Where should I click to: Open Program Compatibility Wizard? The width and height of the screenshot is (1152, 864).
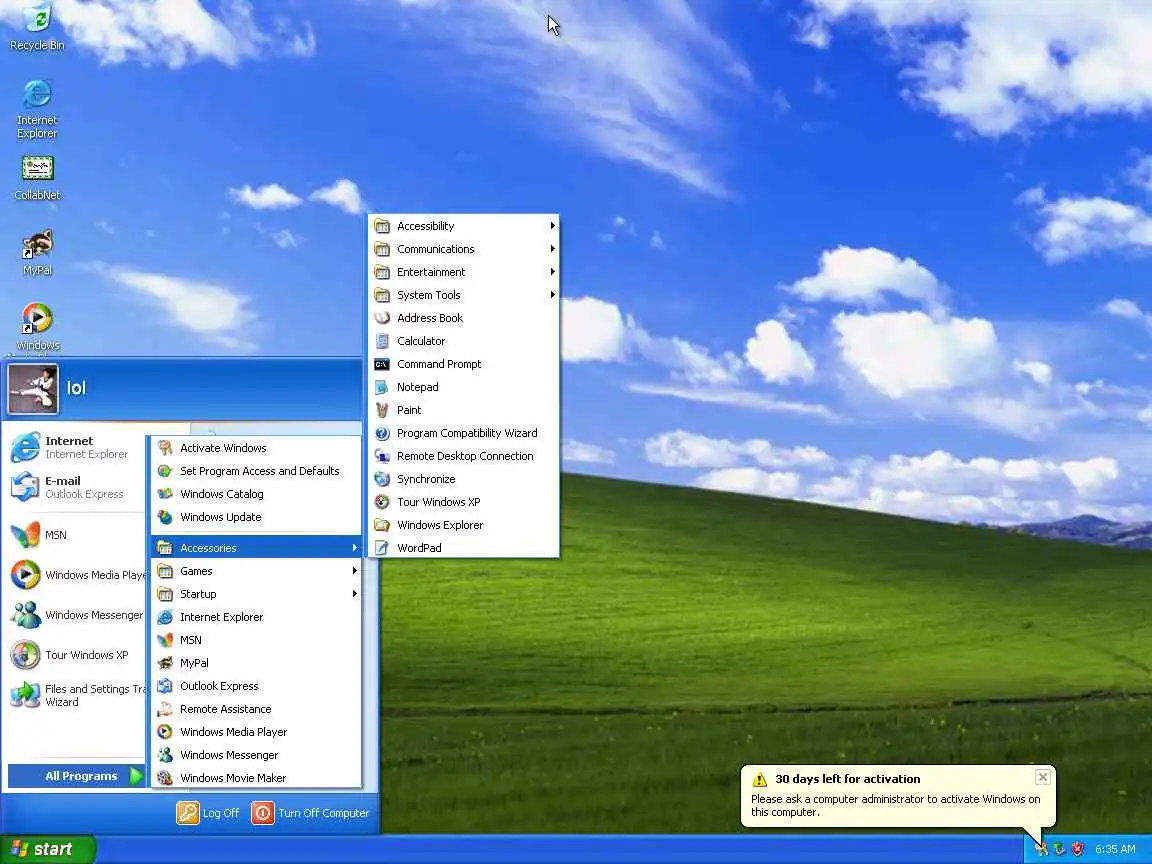(464, 433)
